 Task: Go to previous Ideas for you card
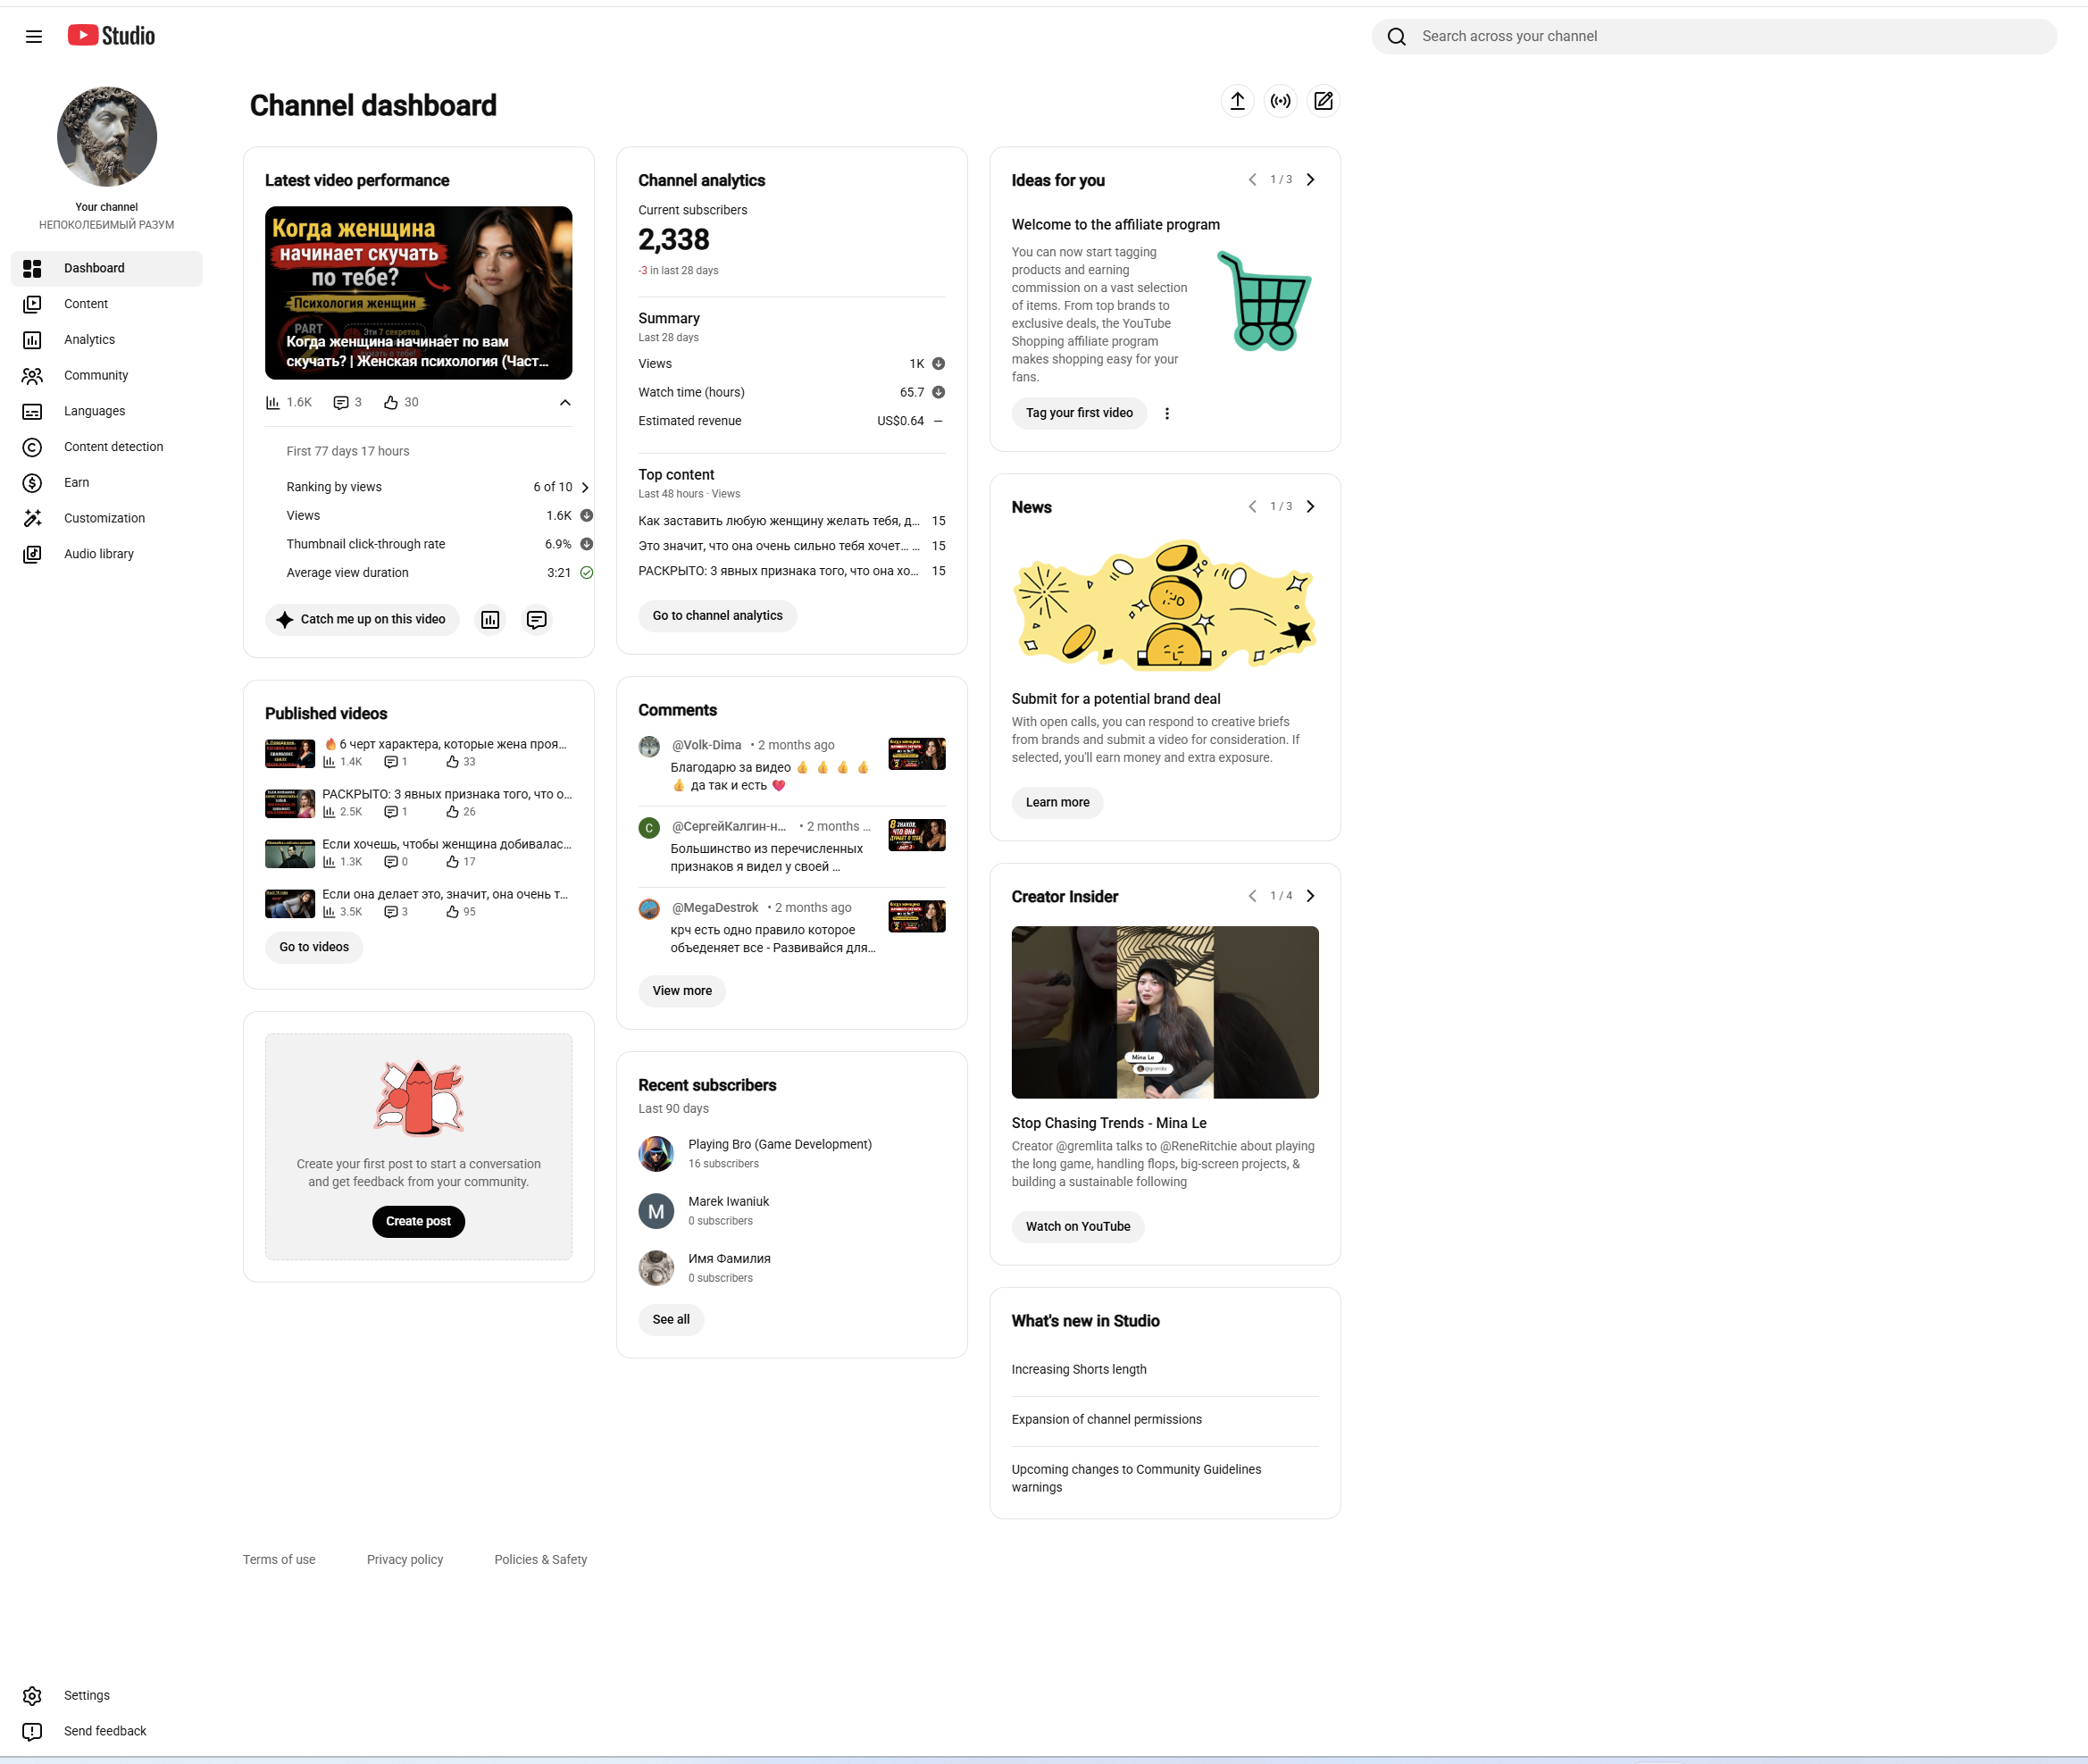pyautogui.click(x=1252, y=180)
